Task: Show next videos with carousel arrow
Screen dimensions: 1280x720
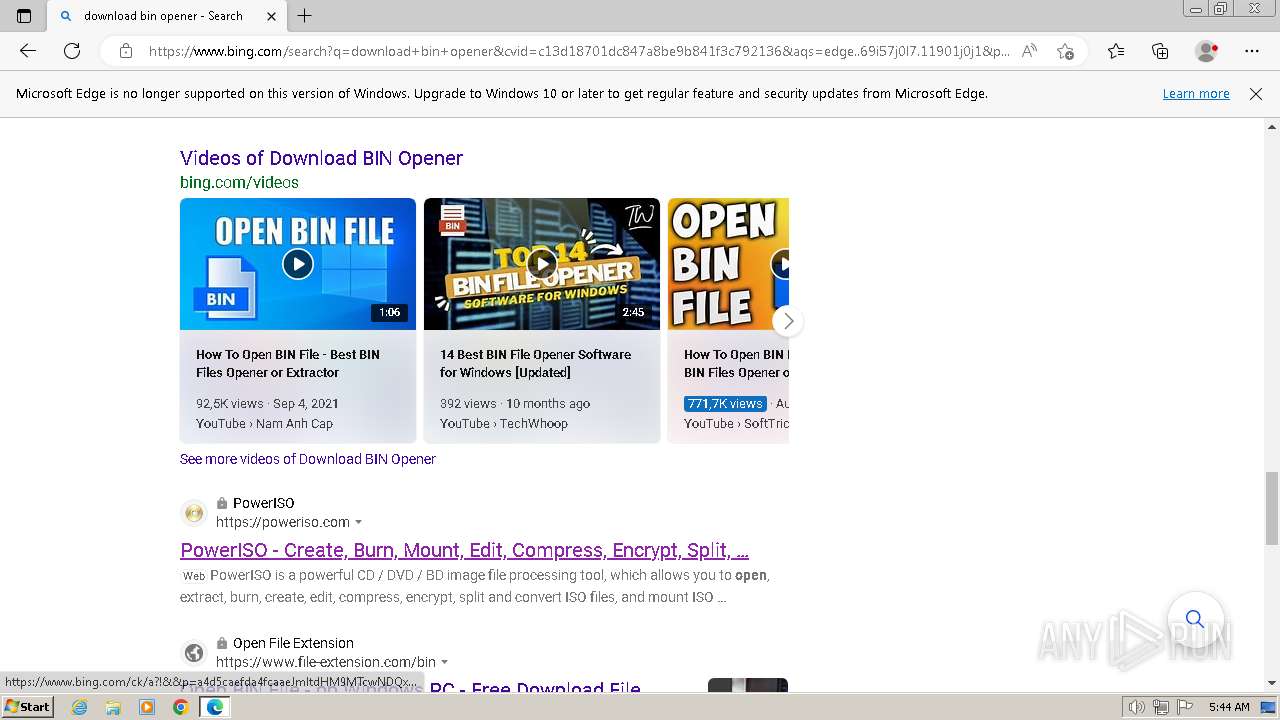Action: 788,321
